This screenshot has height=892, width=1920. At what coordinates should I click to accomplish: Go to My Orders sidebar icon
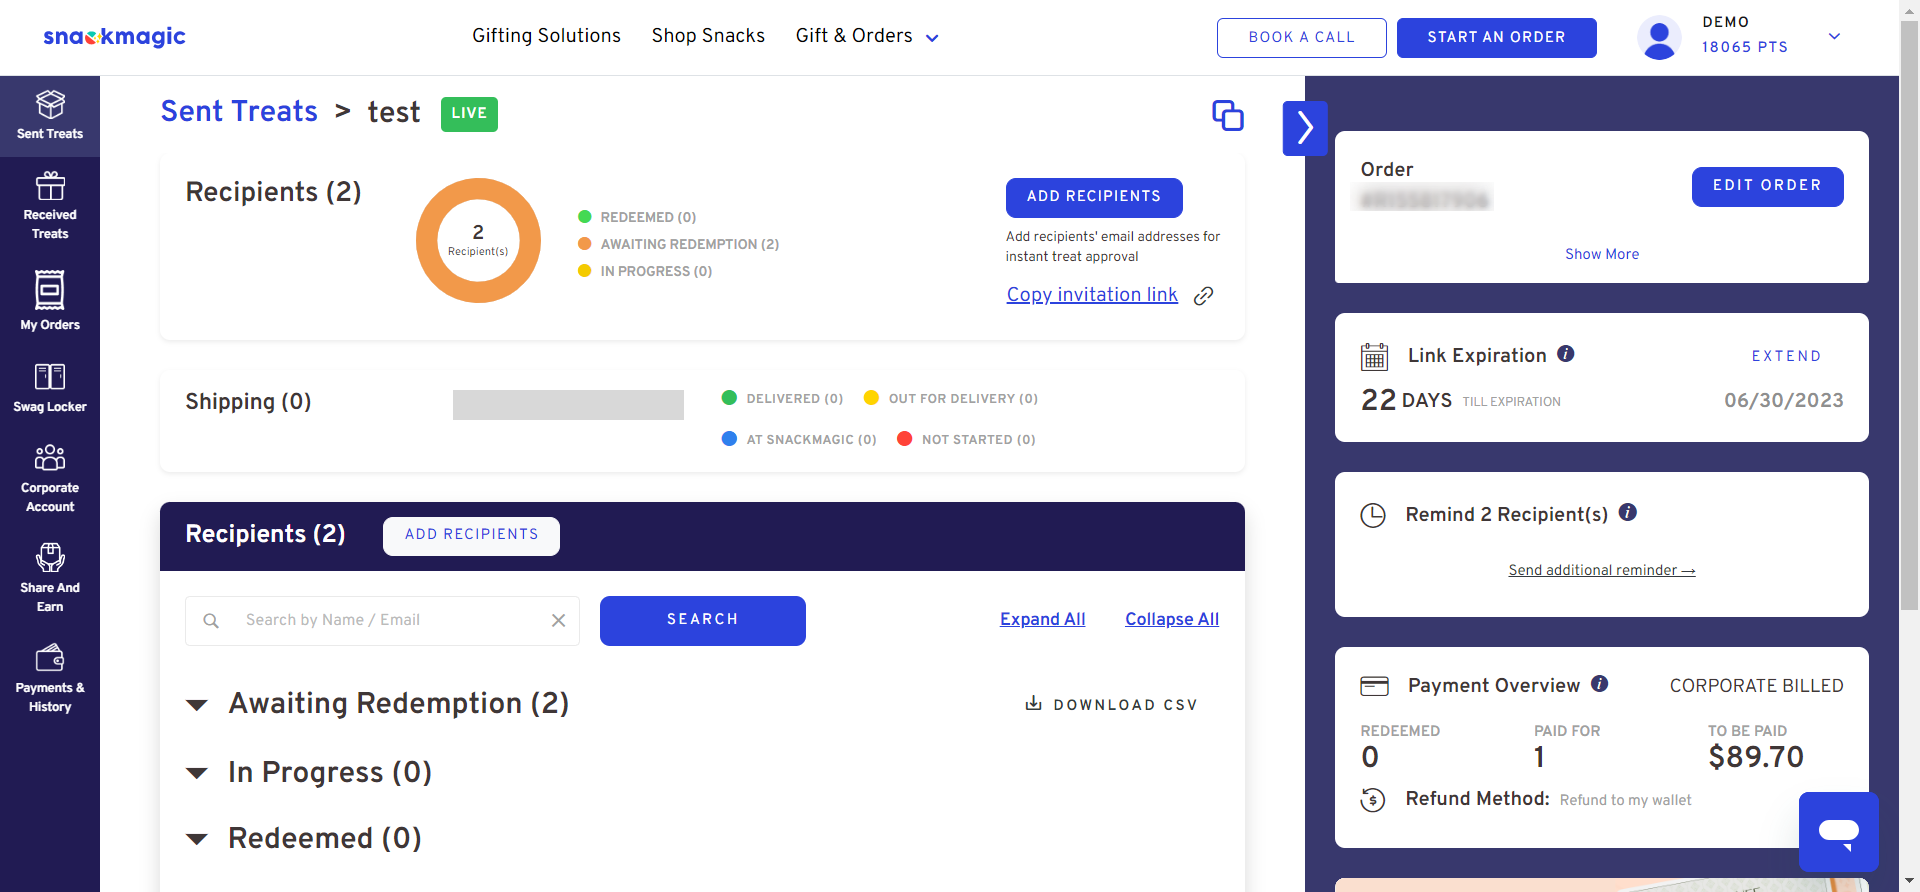click(x=50, y=290)
